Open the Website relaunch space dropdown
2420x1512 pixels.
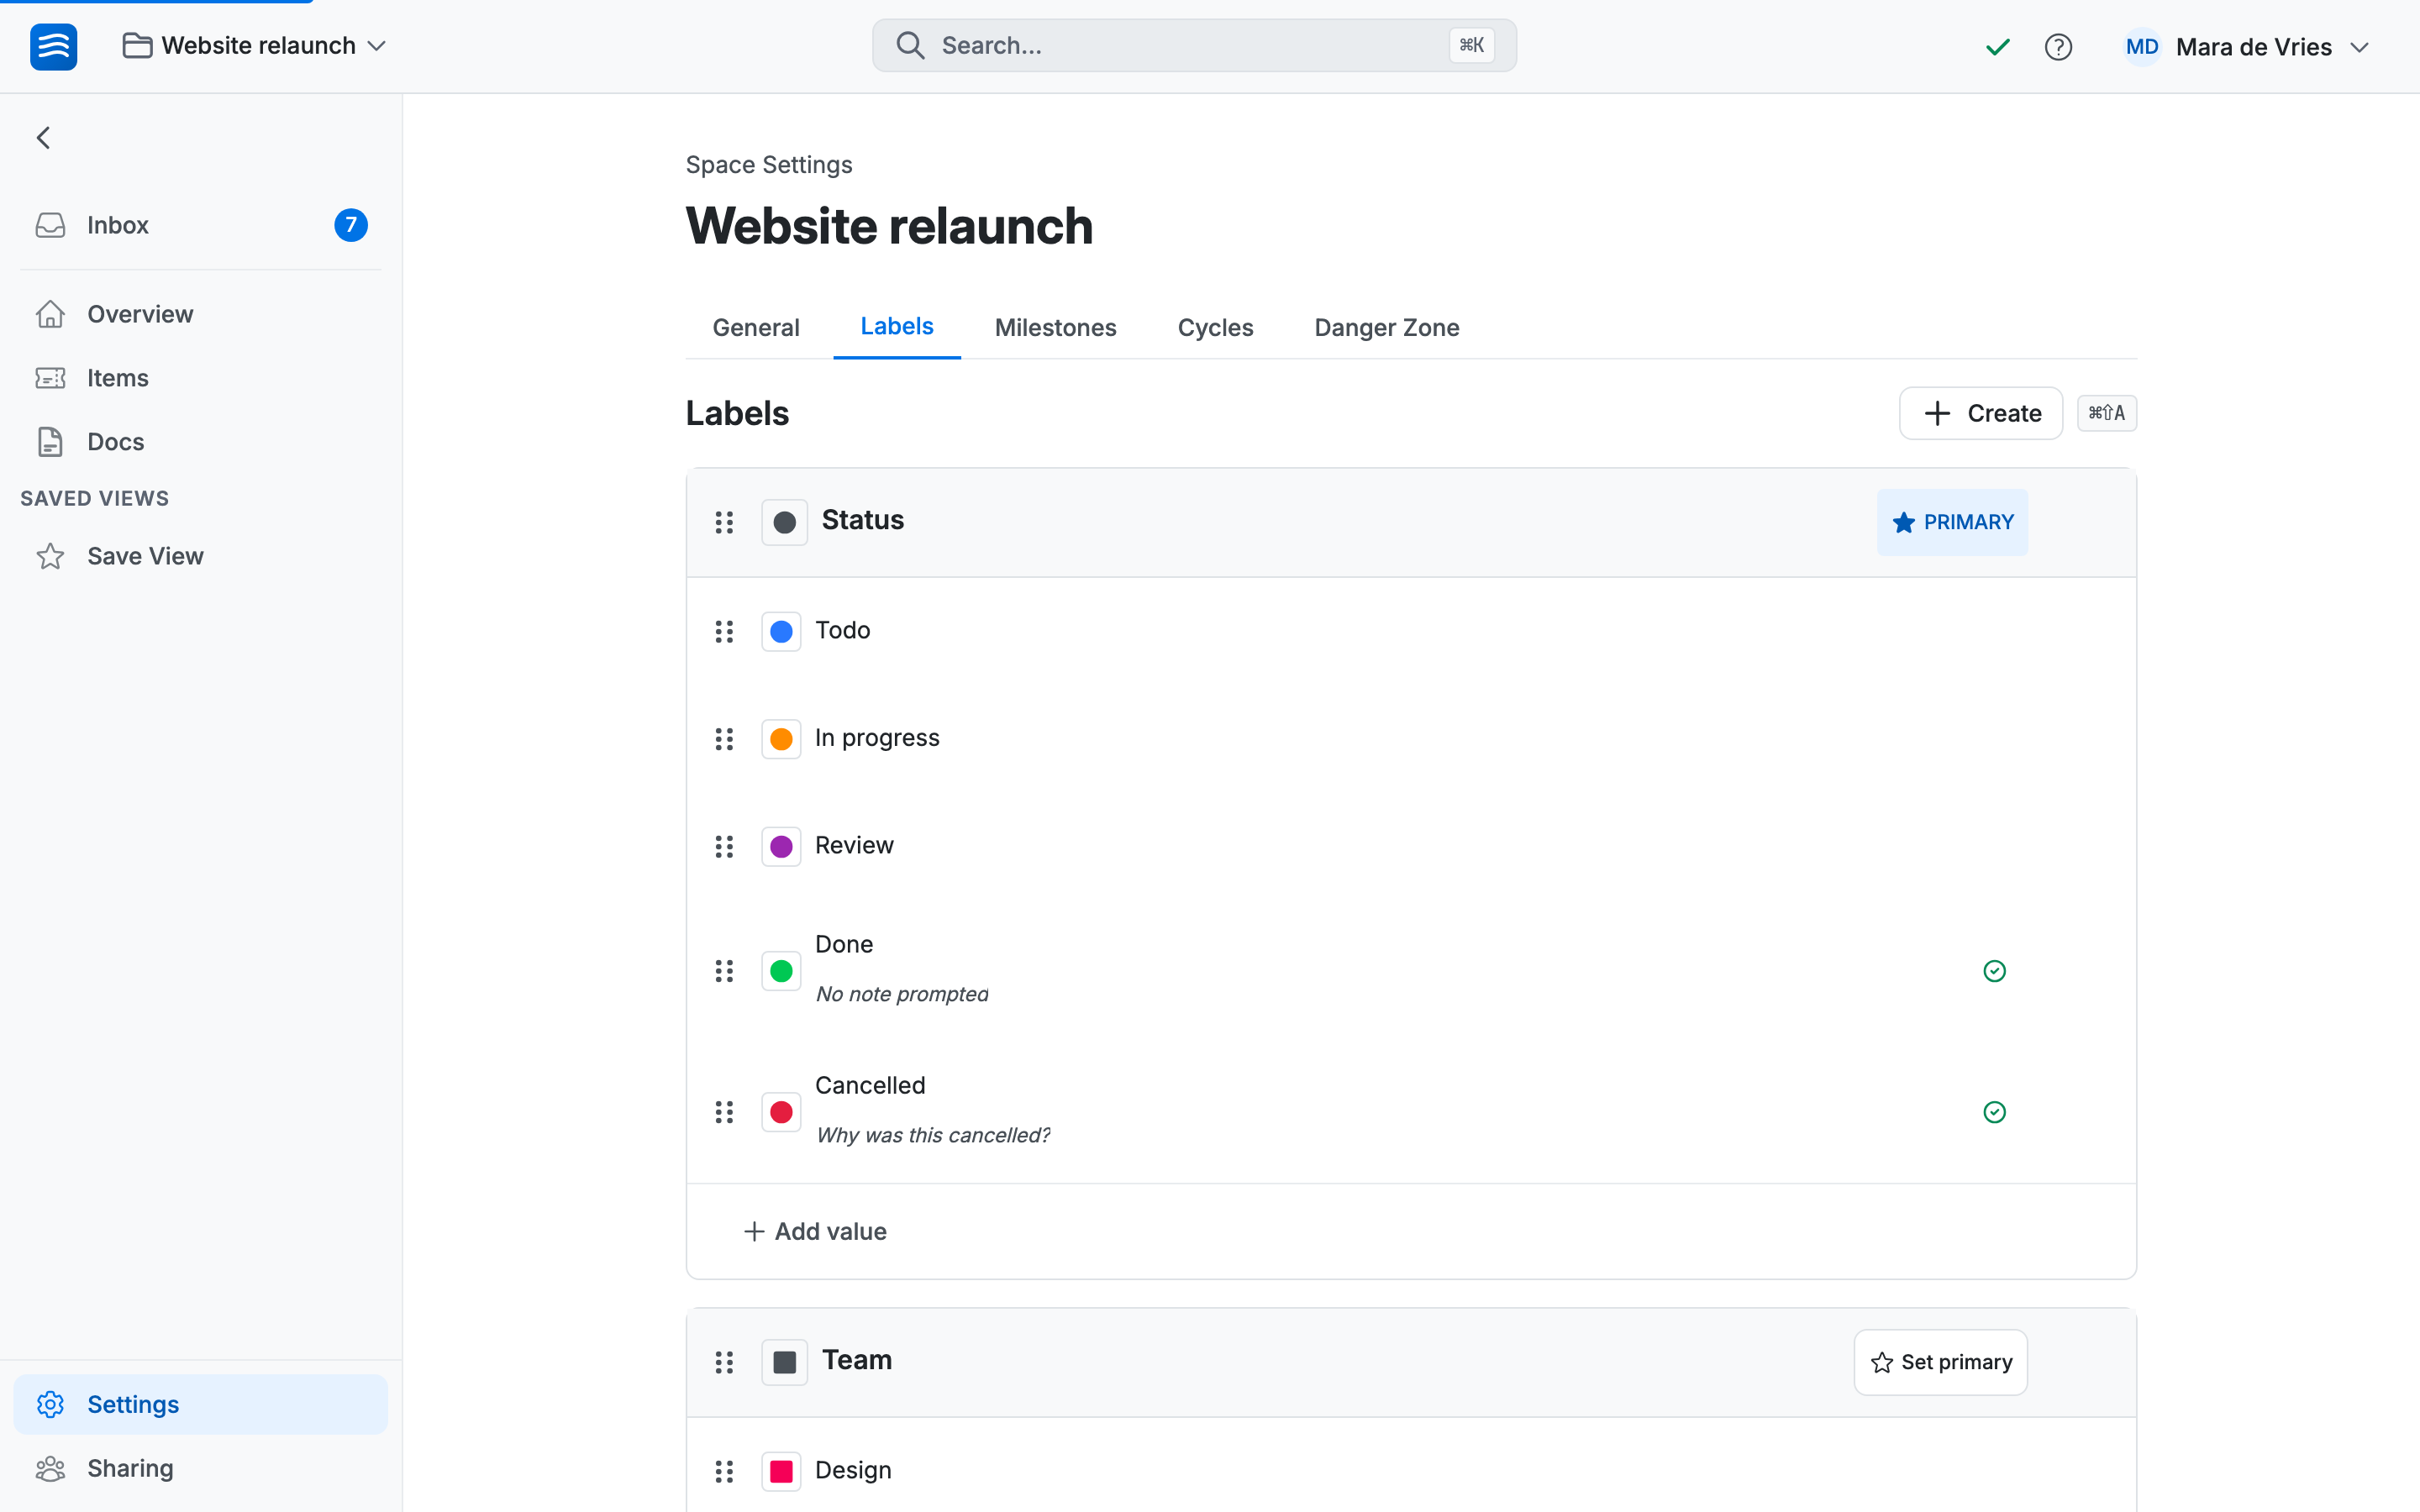[x=254, y=46]
